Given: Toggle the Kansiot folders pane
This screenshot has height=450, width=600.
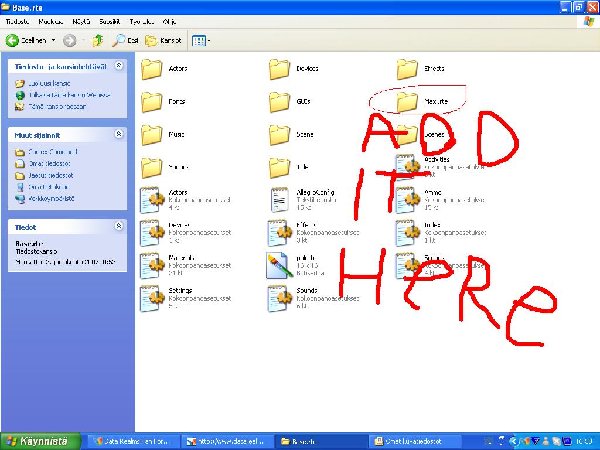Looking at the screenshot, I should tap(163, 40).
